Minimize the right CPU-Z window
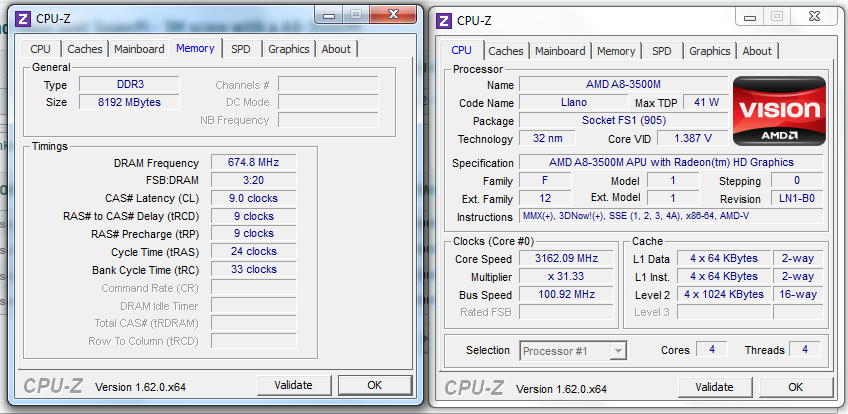This screenshot has height=414, width=848. [x=750, y=18]
